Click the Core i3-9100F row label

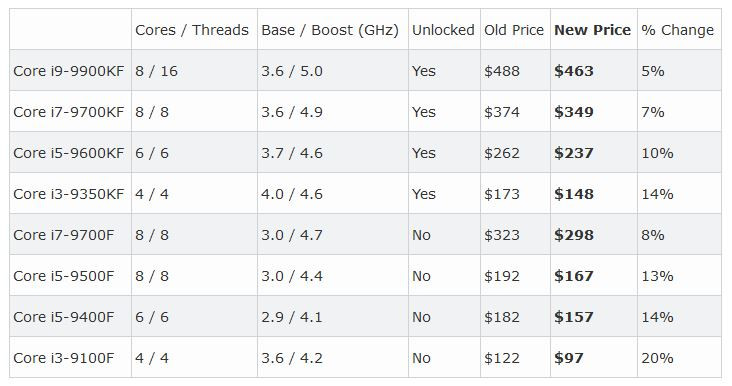point(63,358)
